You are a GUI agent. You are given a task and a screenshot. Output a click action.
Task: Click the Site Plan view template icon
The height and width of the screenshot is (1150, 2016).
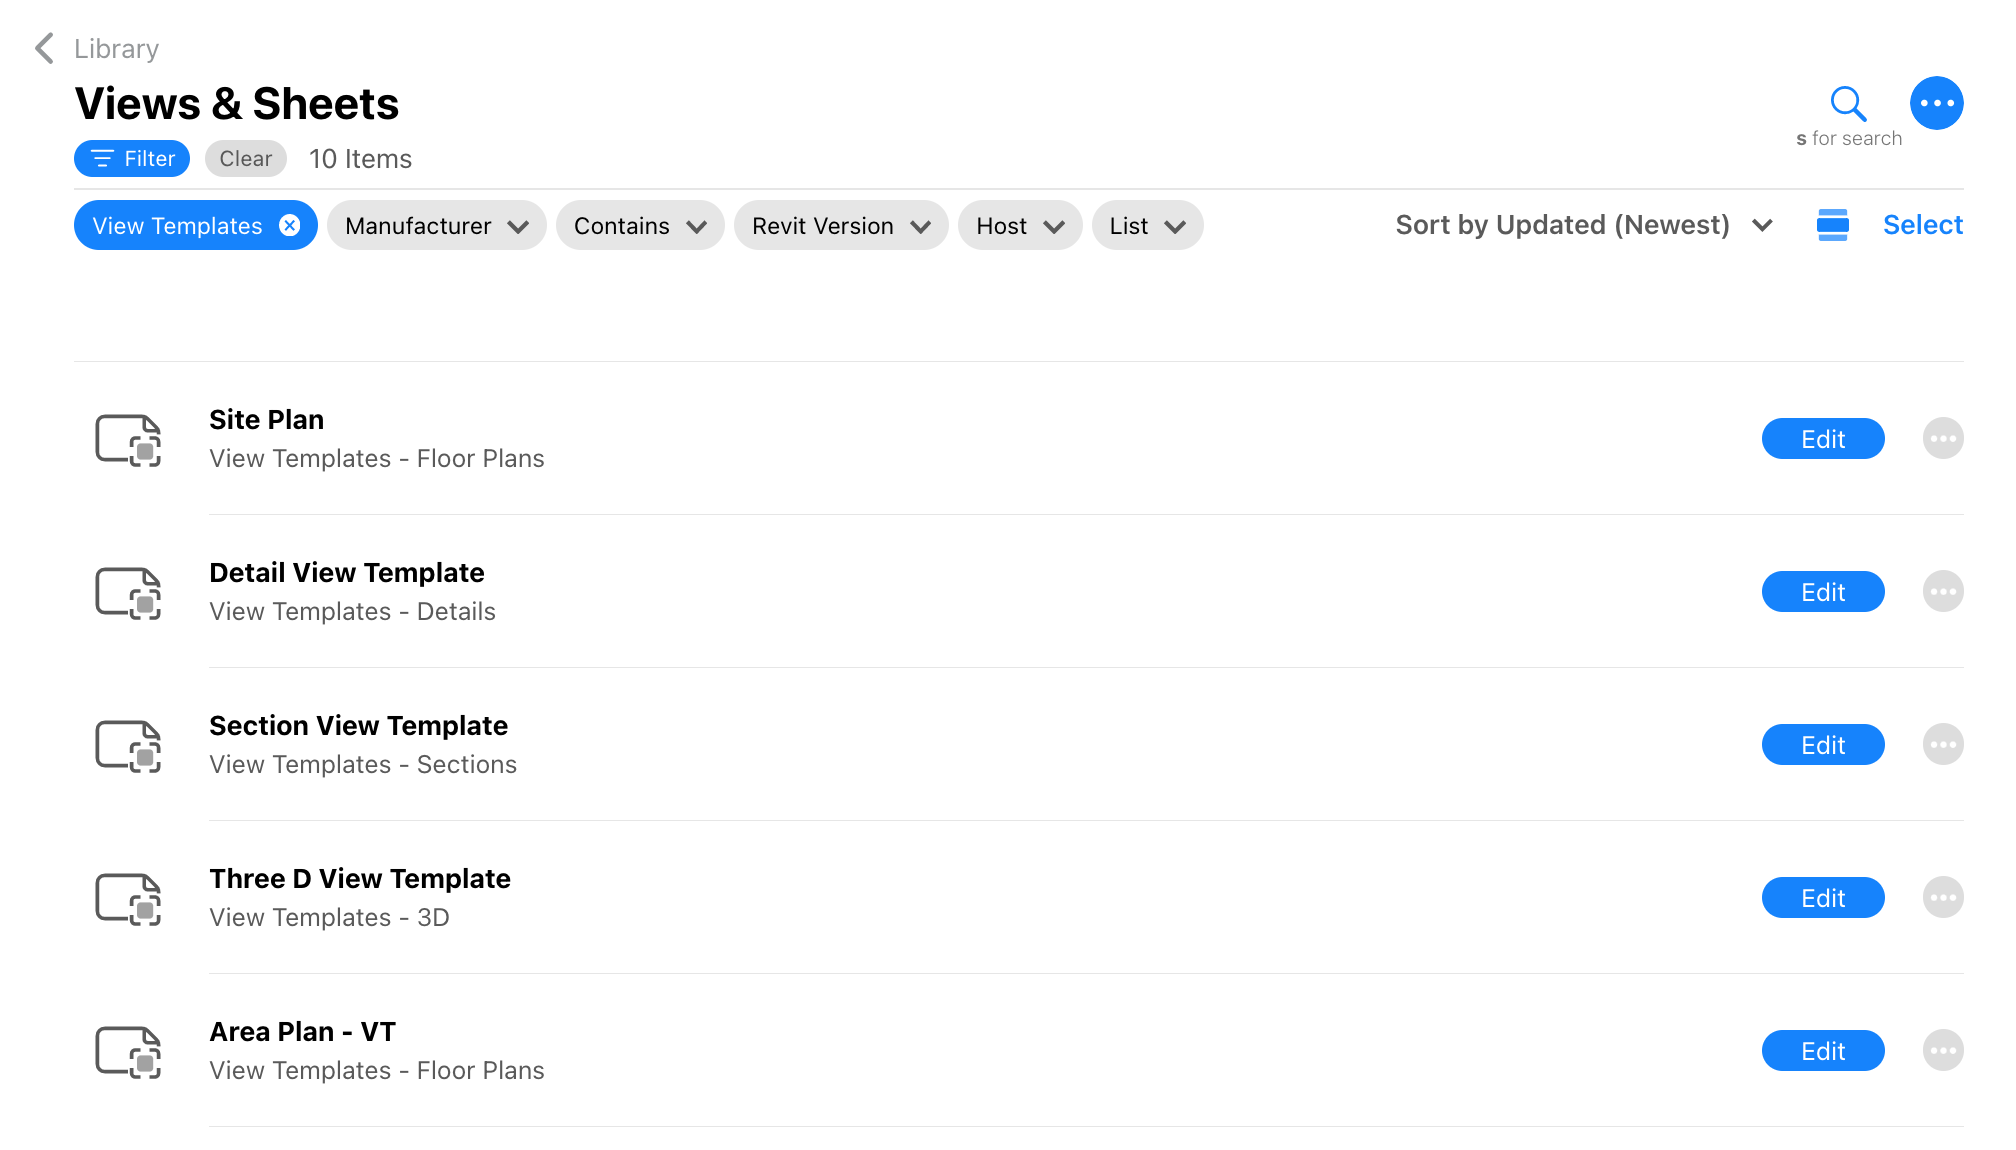[129, 439]
